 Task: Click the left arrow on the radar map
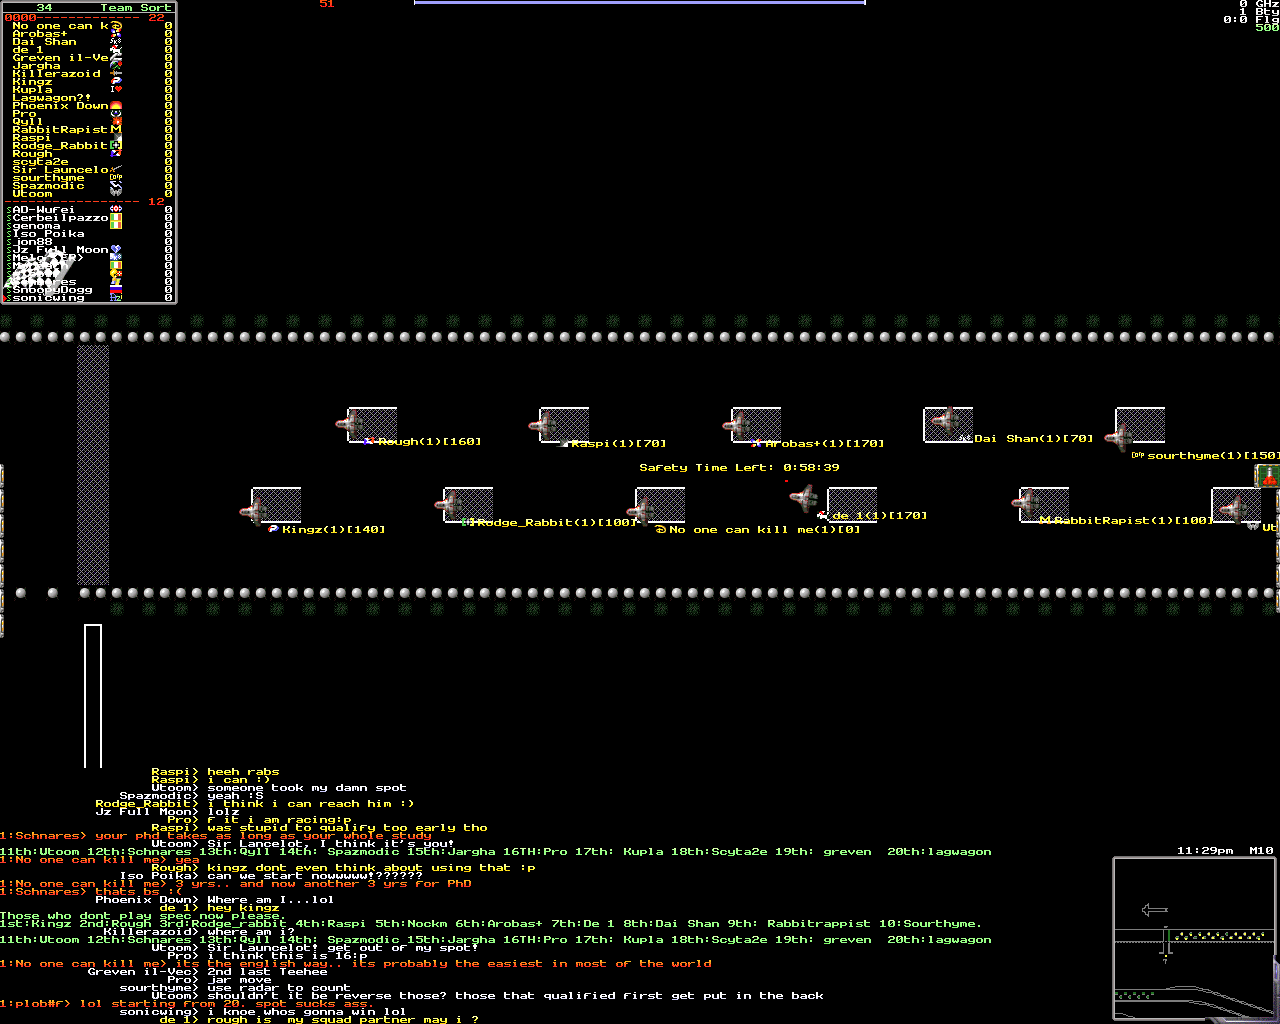pyautogui.click(x=1155, y=910)
